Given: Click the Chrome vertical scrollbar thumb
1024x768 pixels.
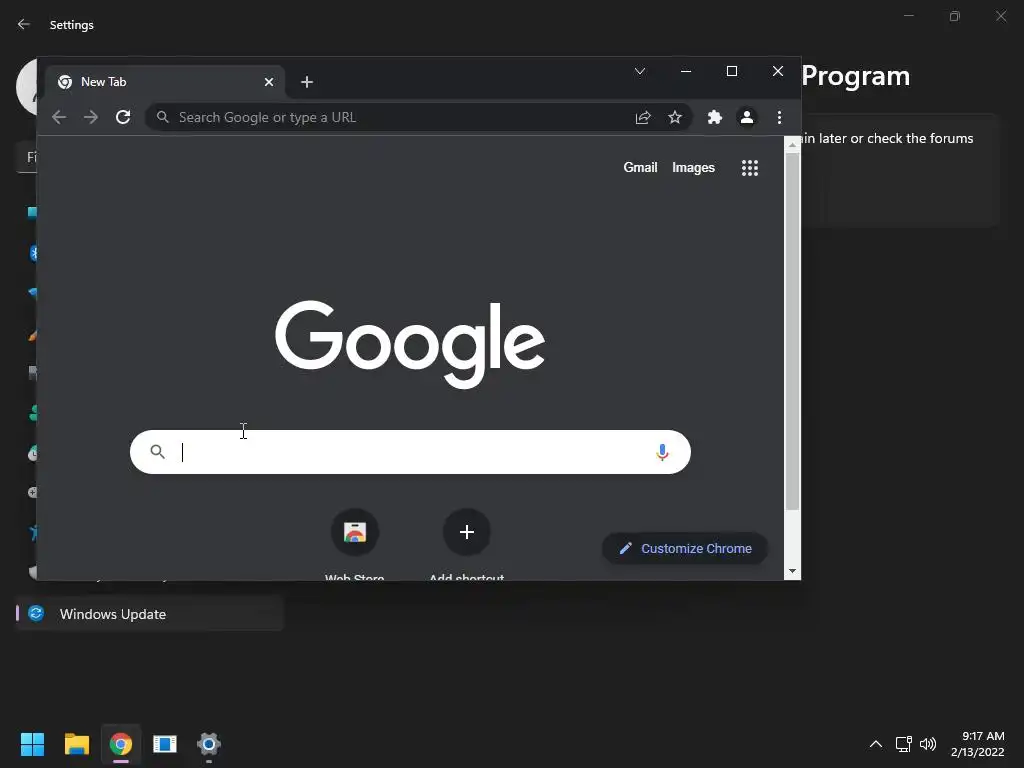Looking at the screenshot, I should [792, 331].
